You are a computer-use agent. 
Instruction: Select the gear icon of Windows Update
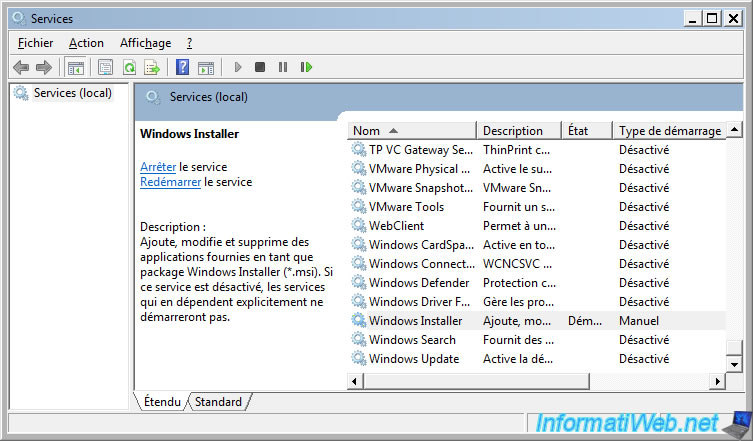click(x=358, y=358)
